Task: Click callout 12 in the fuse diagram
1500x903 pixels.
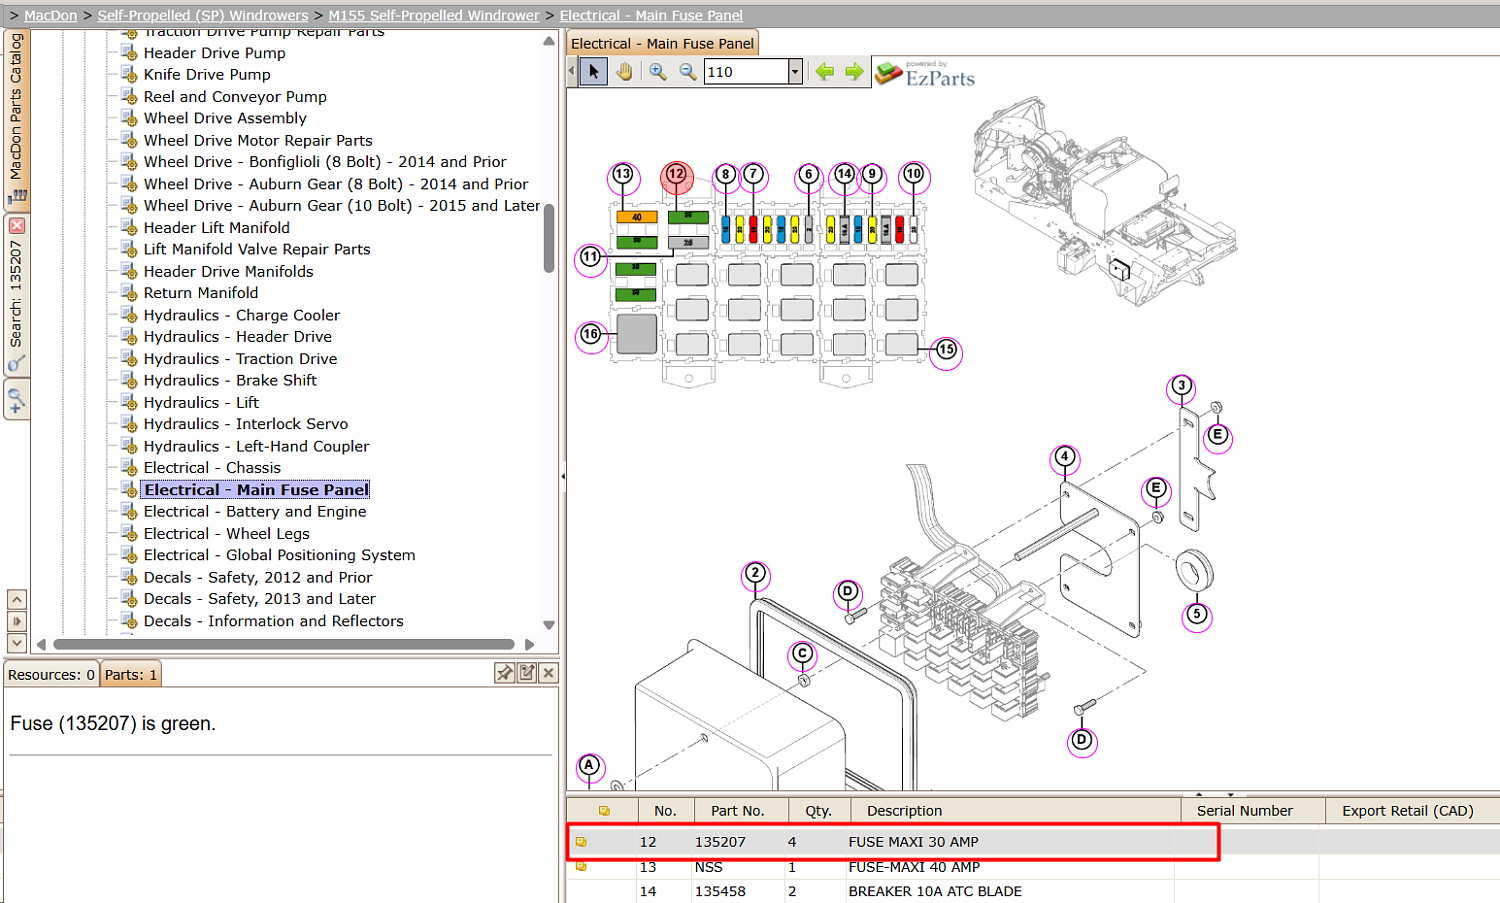Action: point(677,176)
